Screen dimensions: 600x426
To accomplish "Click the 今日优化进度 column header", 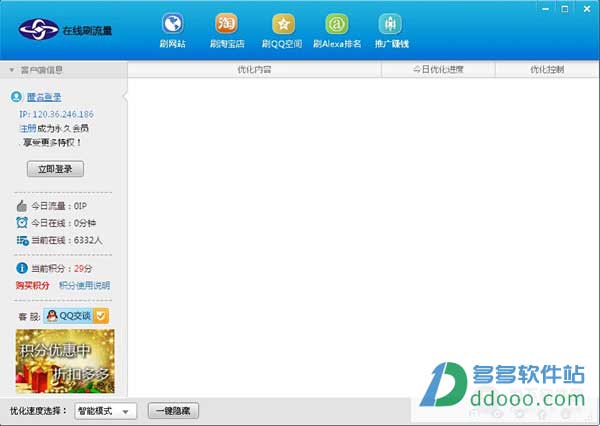I will 438,70.
